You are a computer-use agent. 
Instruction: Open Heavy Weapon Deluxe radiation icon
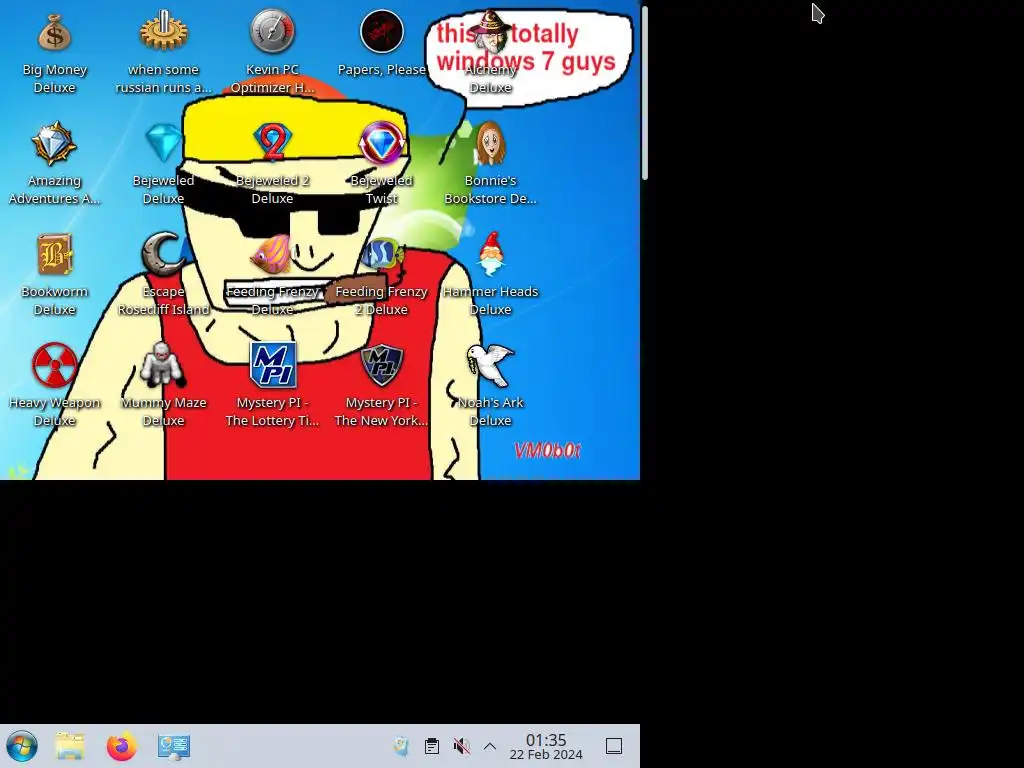tap(54, 365)
